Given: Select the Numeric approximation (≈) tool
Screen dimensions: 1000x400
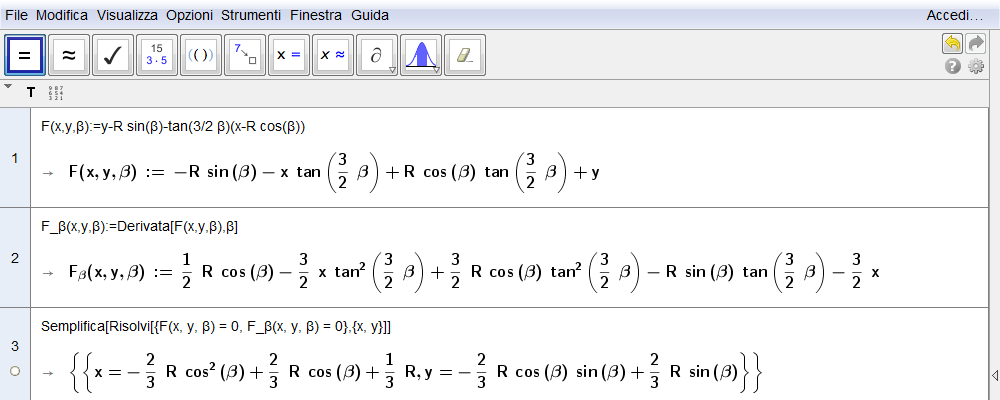Looking at the screenshot, I should (x=69, y=56).
